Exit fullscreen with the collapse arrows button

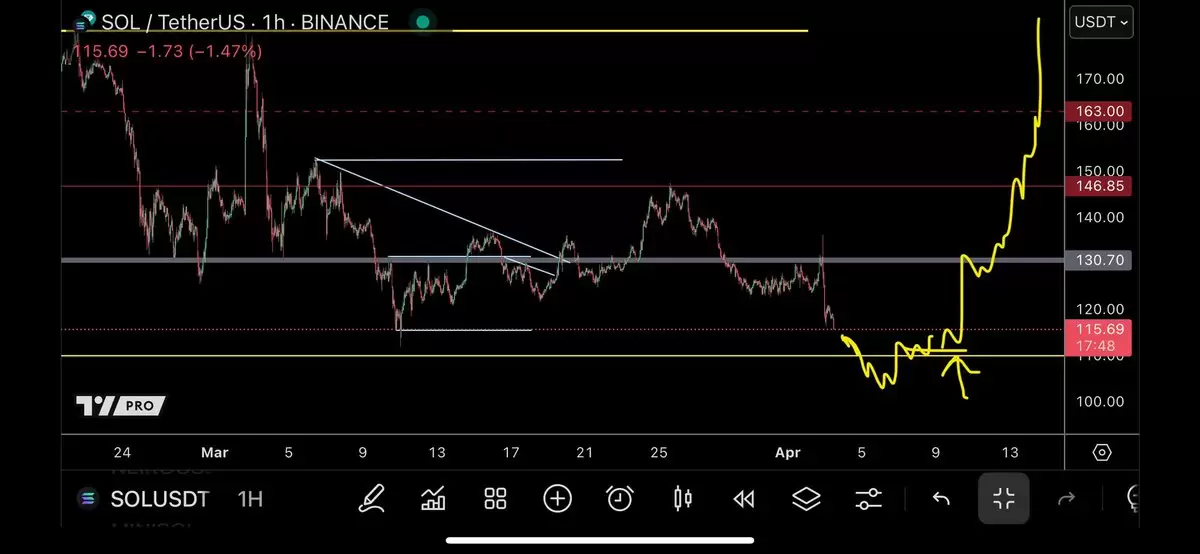1004,498
